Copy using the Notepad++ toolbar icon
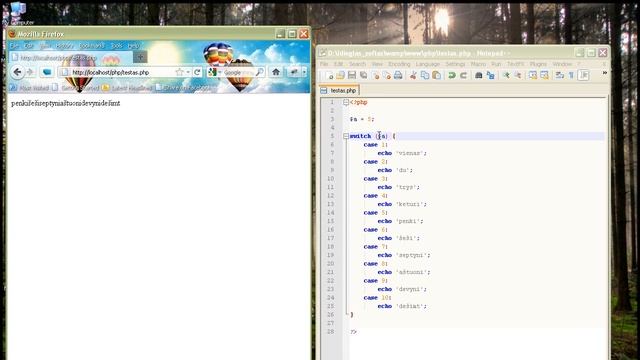Screen dimensions: 640x360 tap(425, 75)
